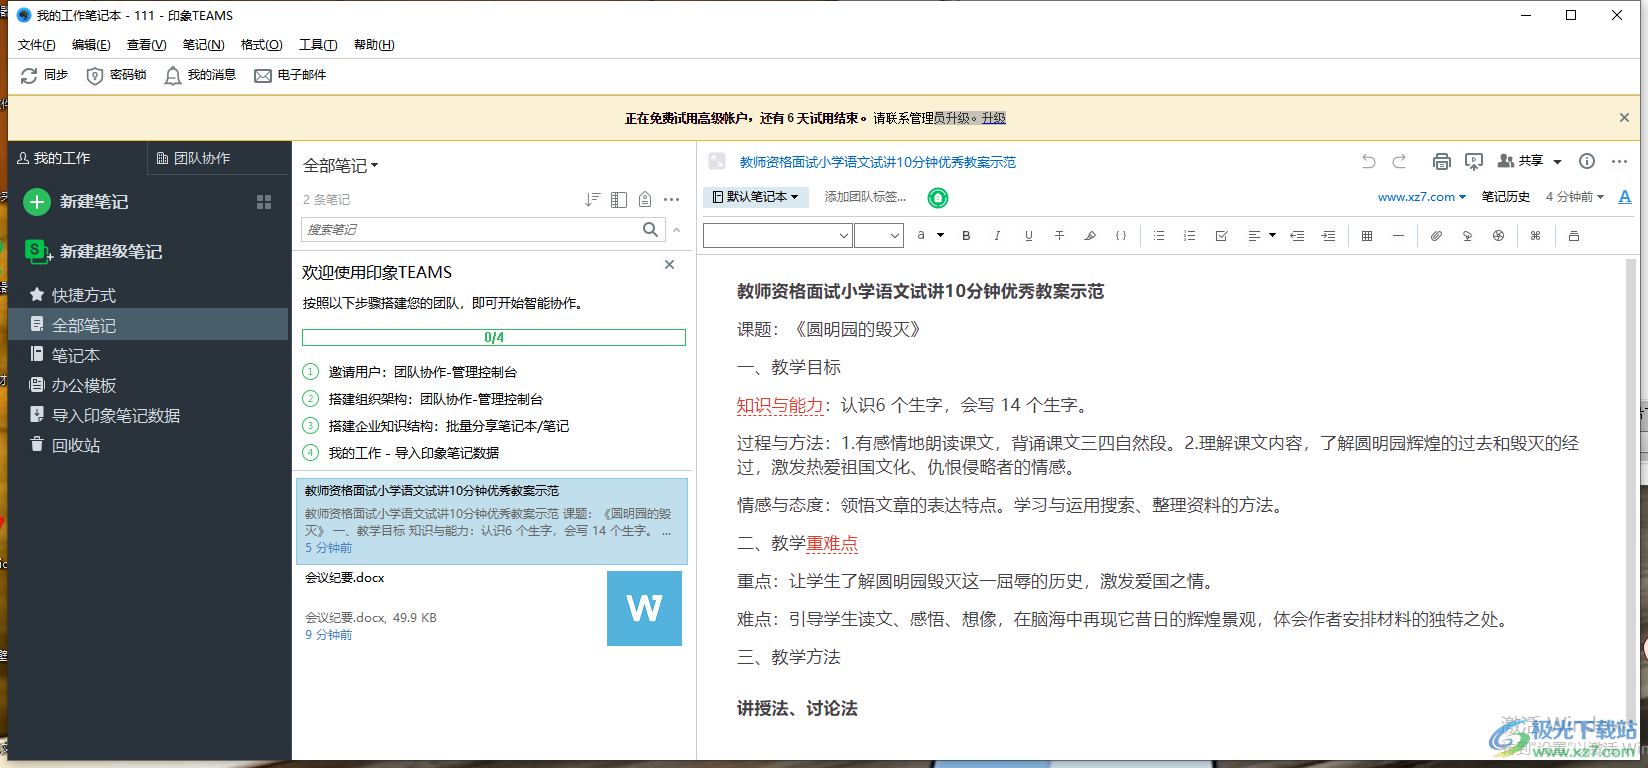
Task: Insert a checkbox to-do item
Action: pos(1221,236)
